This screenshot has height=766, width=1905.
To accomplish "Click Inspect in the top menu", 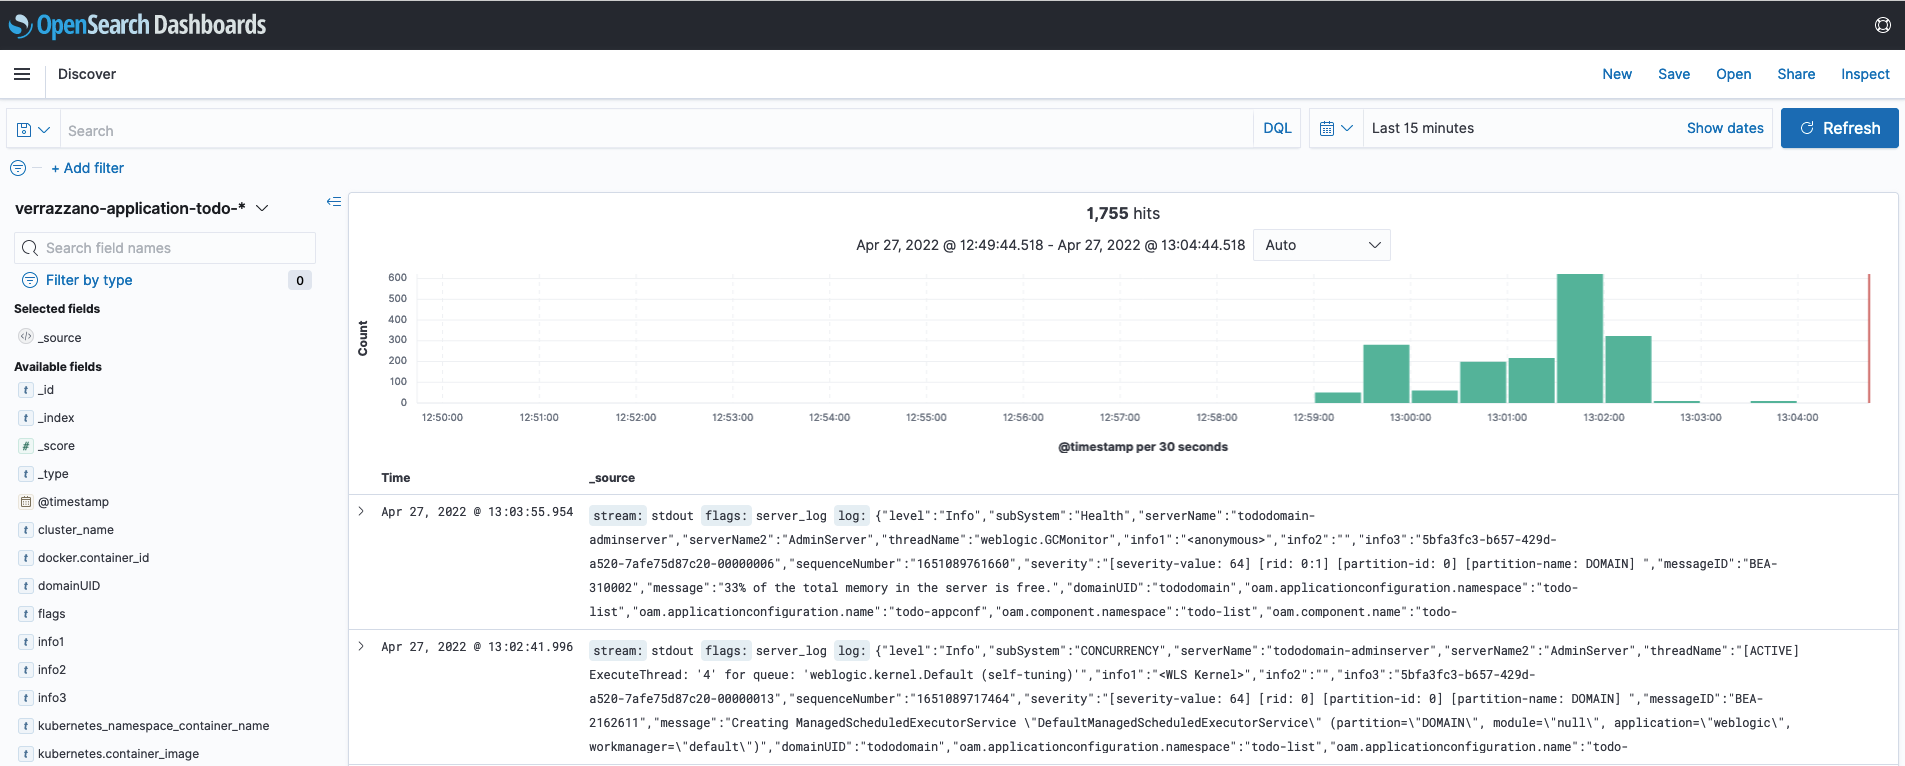I will pyautogui.click(x=1865, y=74).
